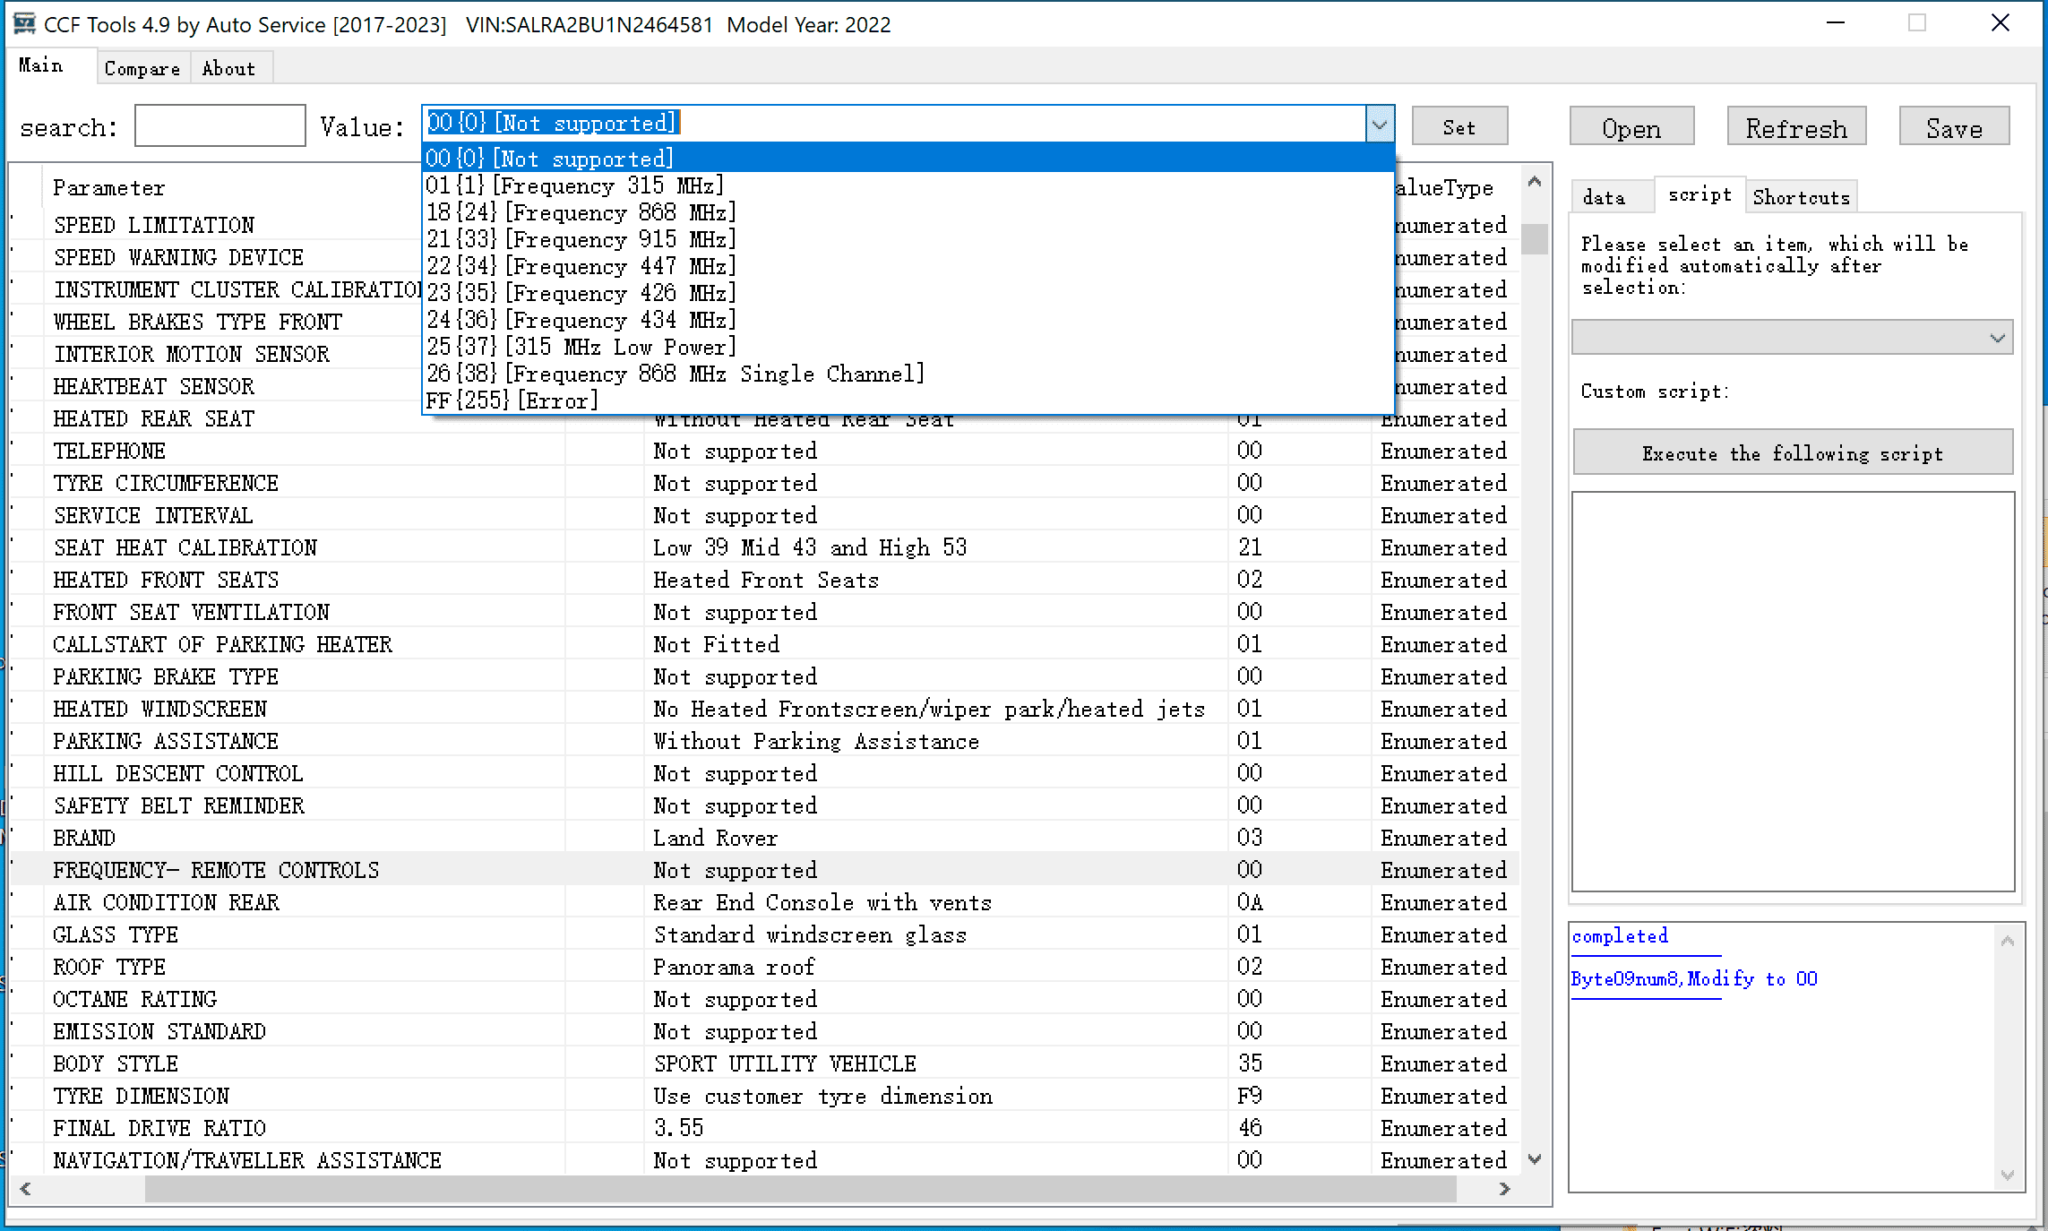Viewport: 2048px width, 1231px height.
Task: Select the FREQUENCY- REMOTE CONTROLS row
Action: [x=216, y=870]
